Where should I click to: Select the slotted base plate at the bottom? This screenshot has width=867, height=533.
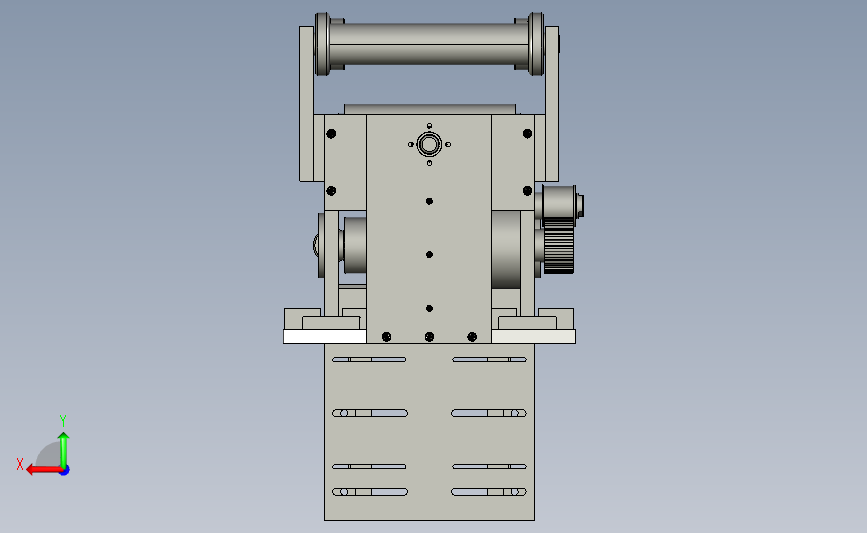pyautogui.click(x=430, y=432)
